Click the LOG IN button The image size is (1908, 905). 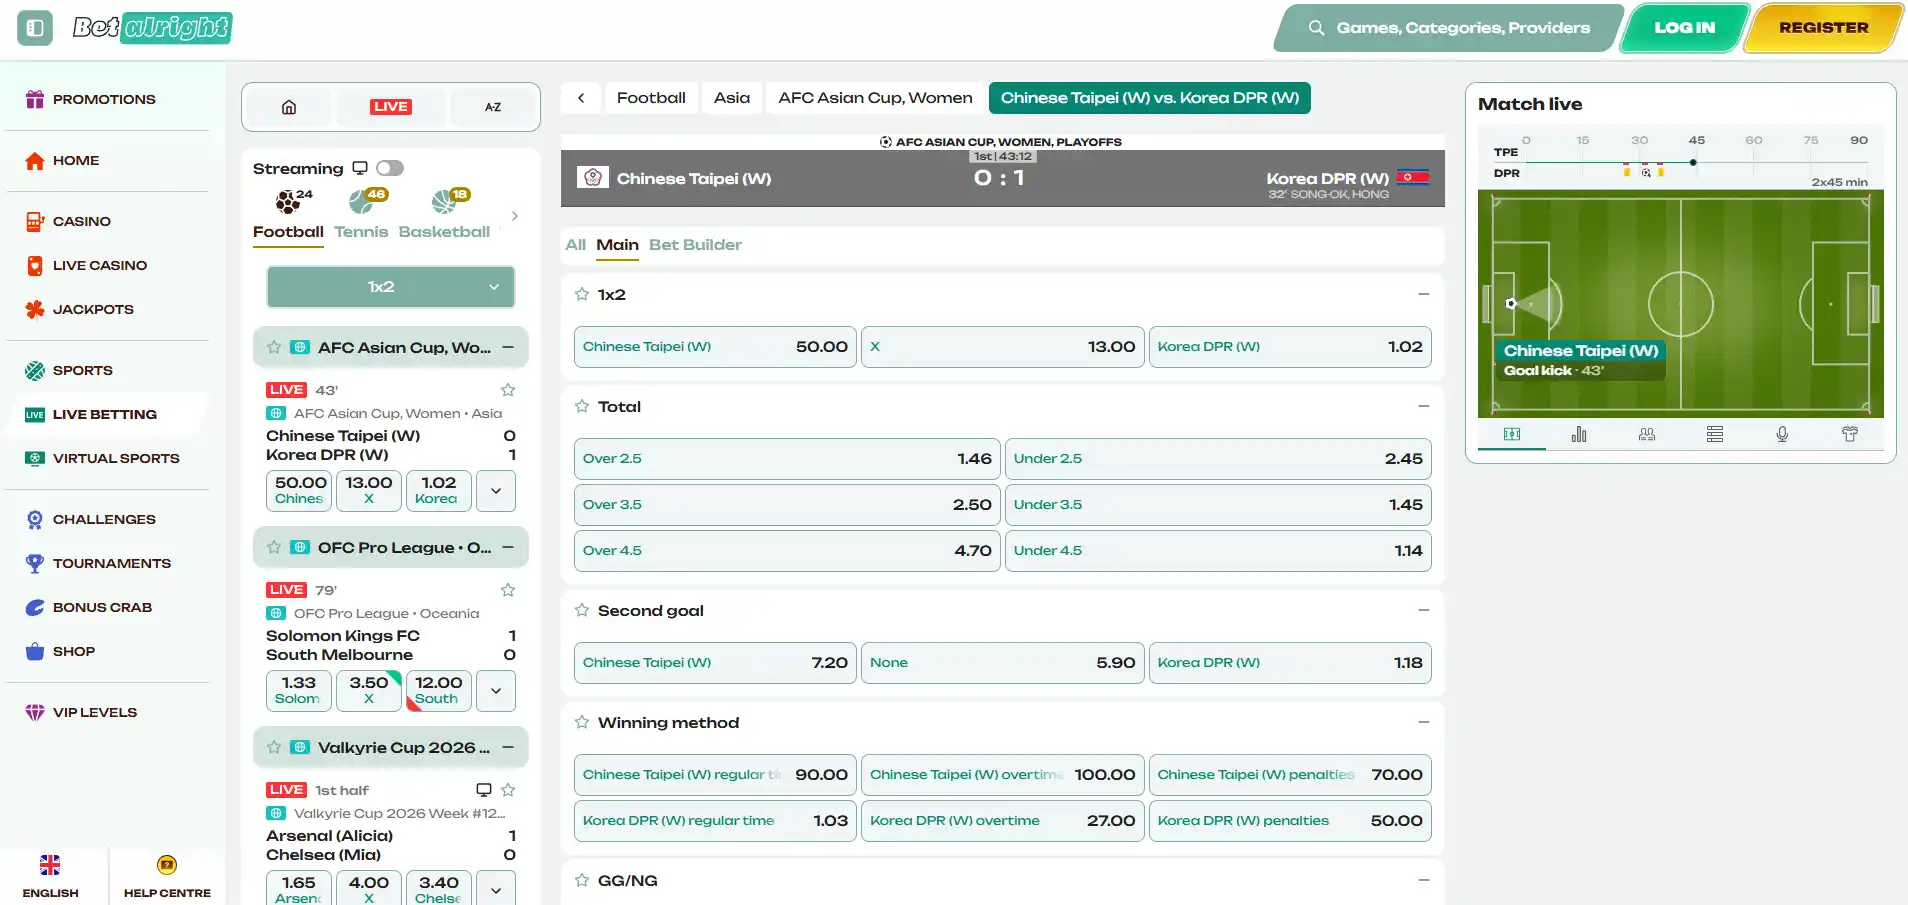1685,28
